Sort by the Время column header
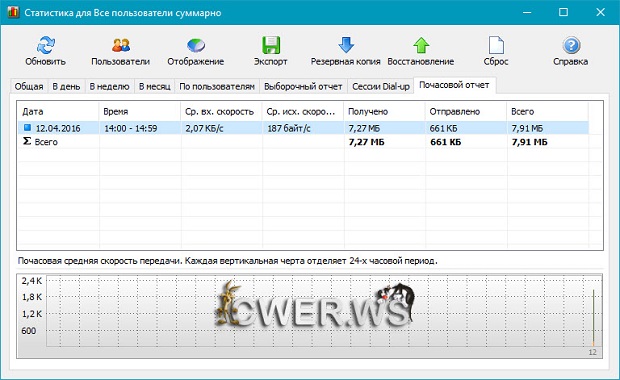This screenshot has width=620, height=380. point(140,112)
